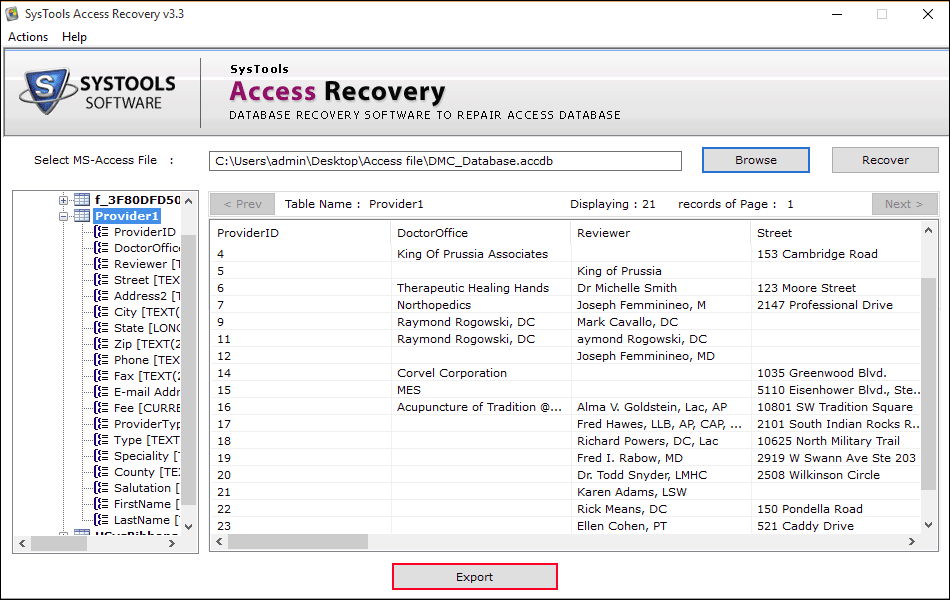Click the data grid horizontal scrollbar thumb
Image resolution: width=950 pixels, height=600 pixels.
pos(297,541)
